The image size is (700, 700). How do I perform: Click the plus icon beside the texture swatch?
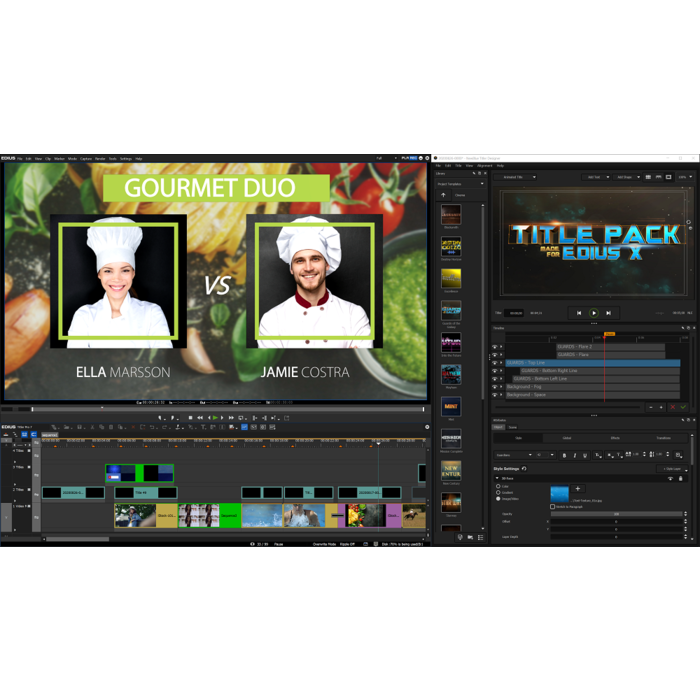click(577, 489)
